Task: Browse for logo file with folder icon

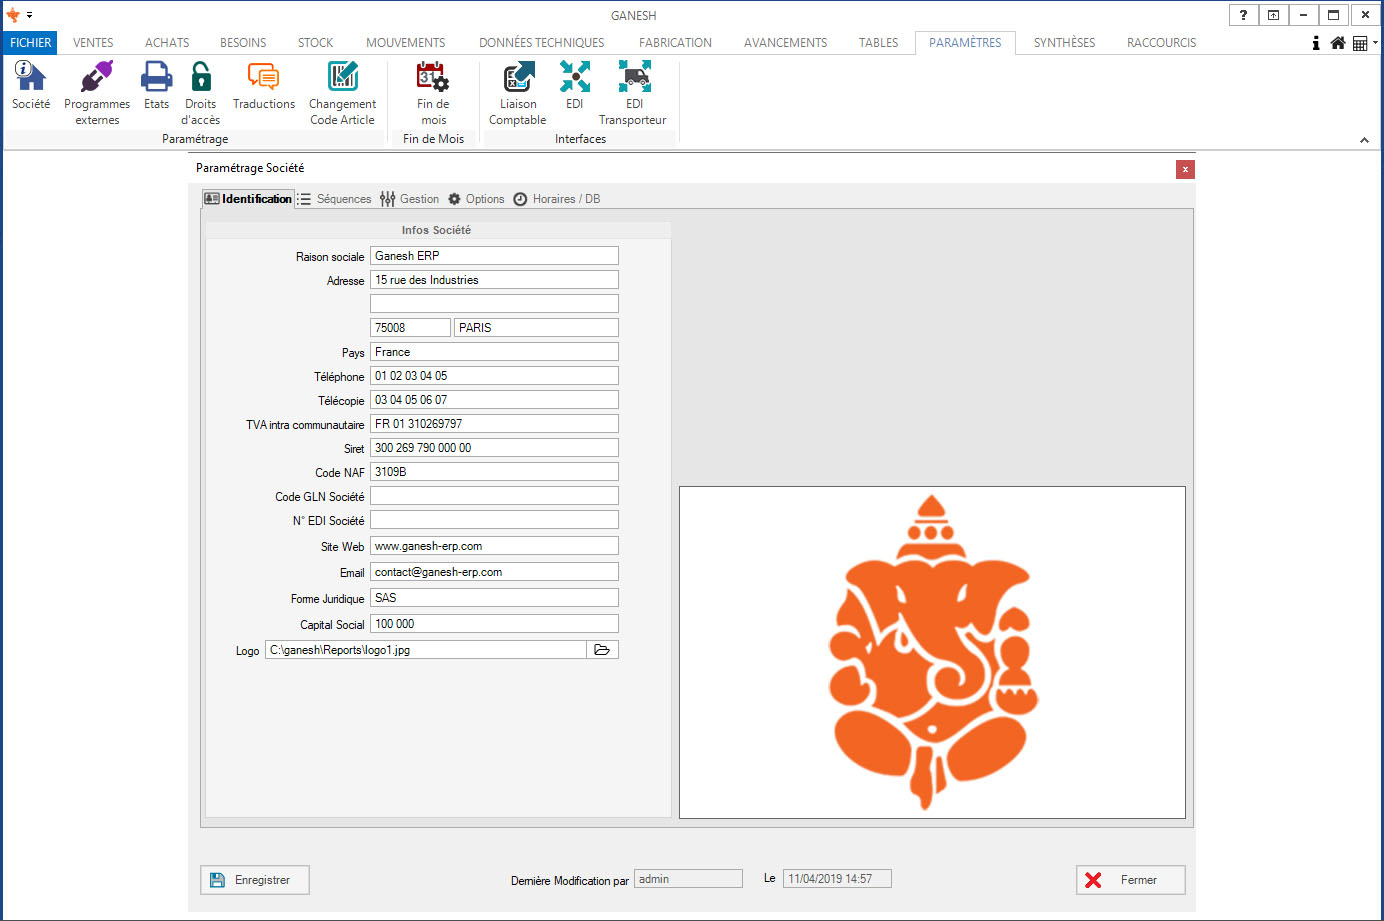Action: click(602, 650)
